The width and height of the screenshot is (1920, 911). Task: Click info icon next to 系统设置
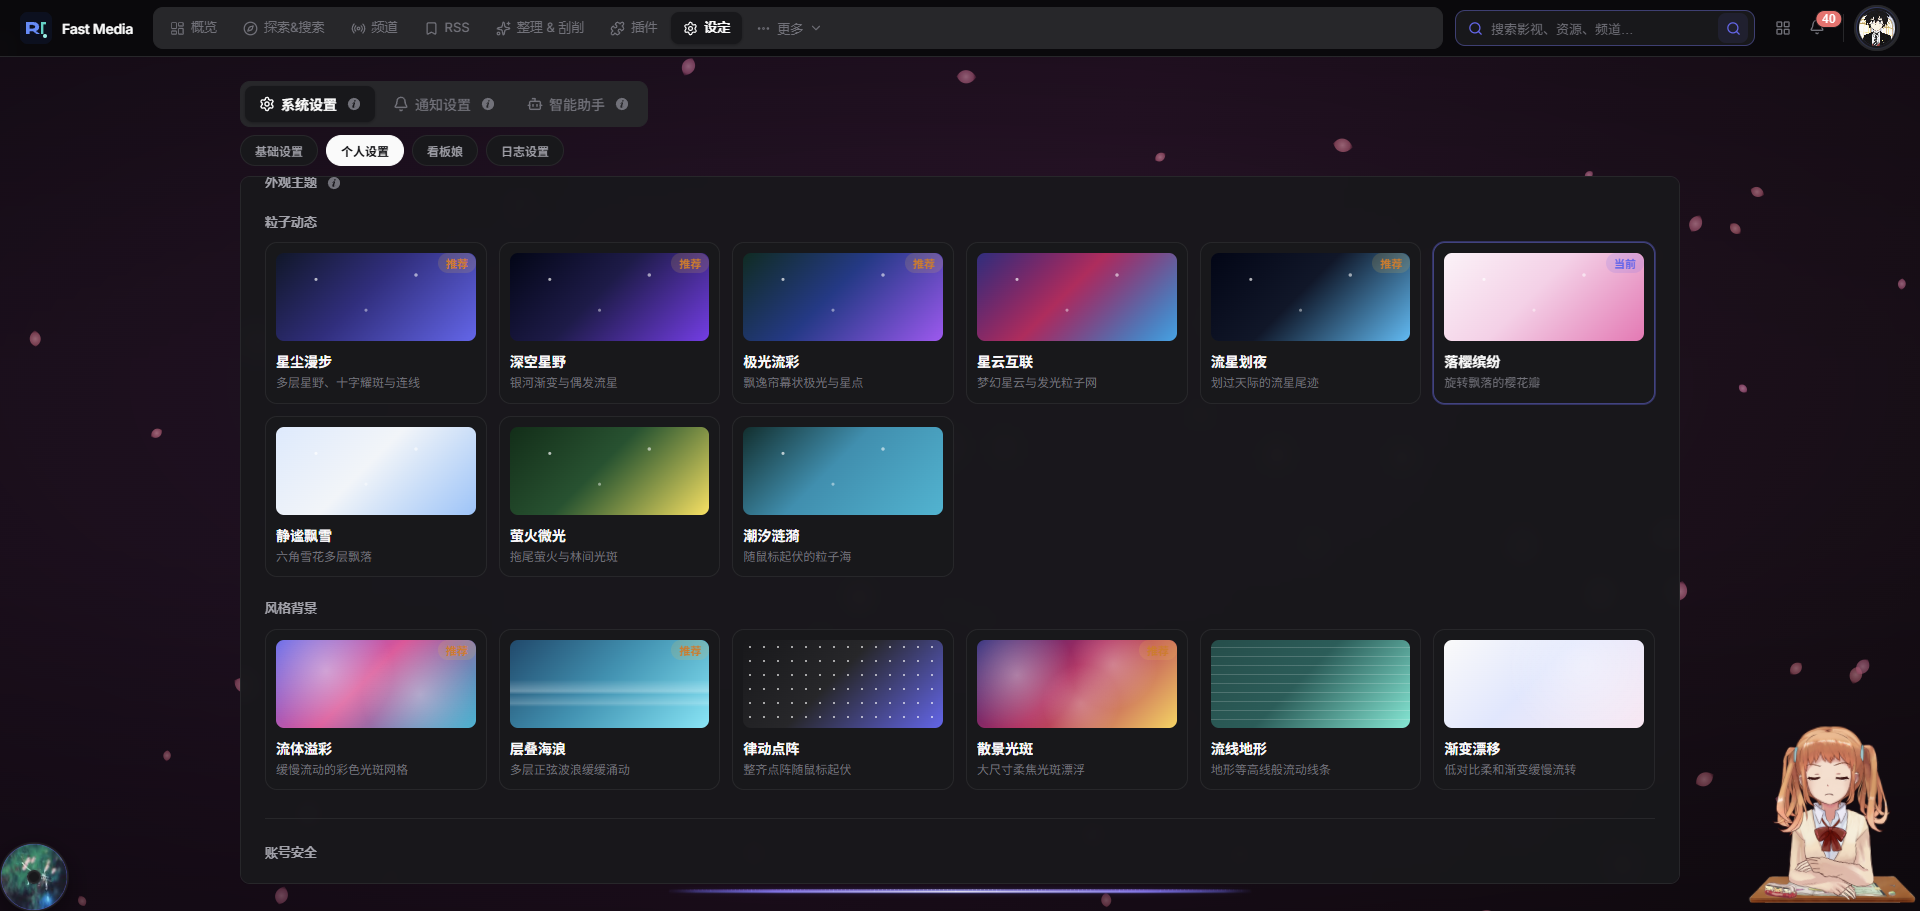point(354,104)
